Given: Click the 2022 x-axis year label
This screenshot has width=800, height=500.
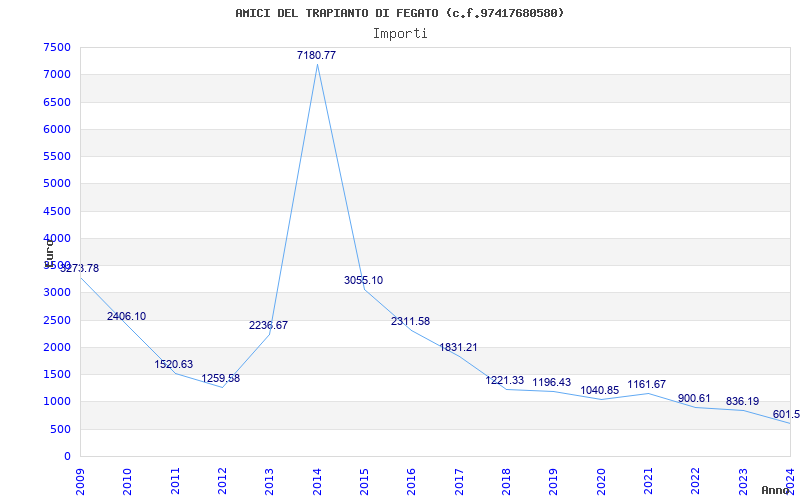Looking at the screenshot, I should click(x=695, y=482).
